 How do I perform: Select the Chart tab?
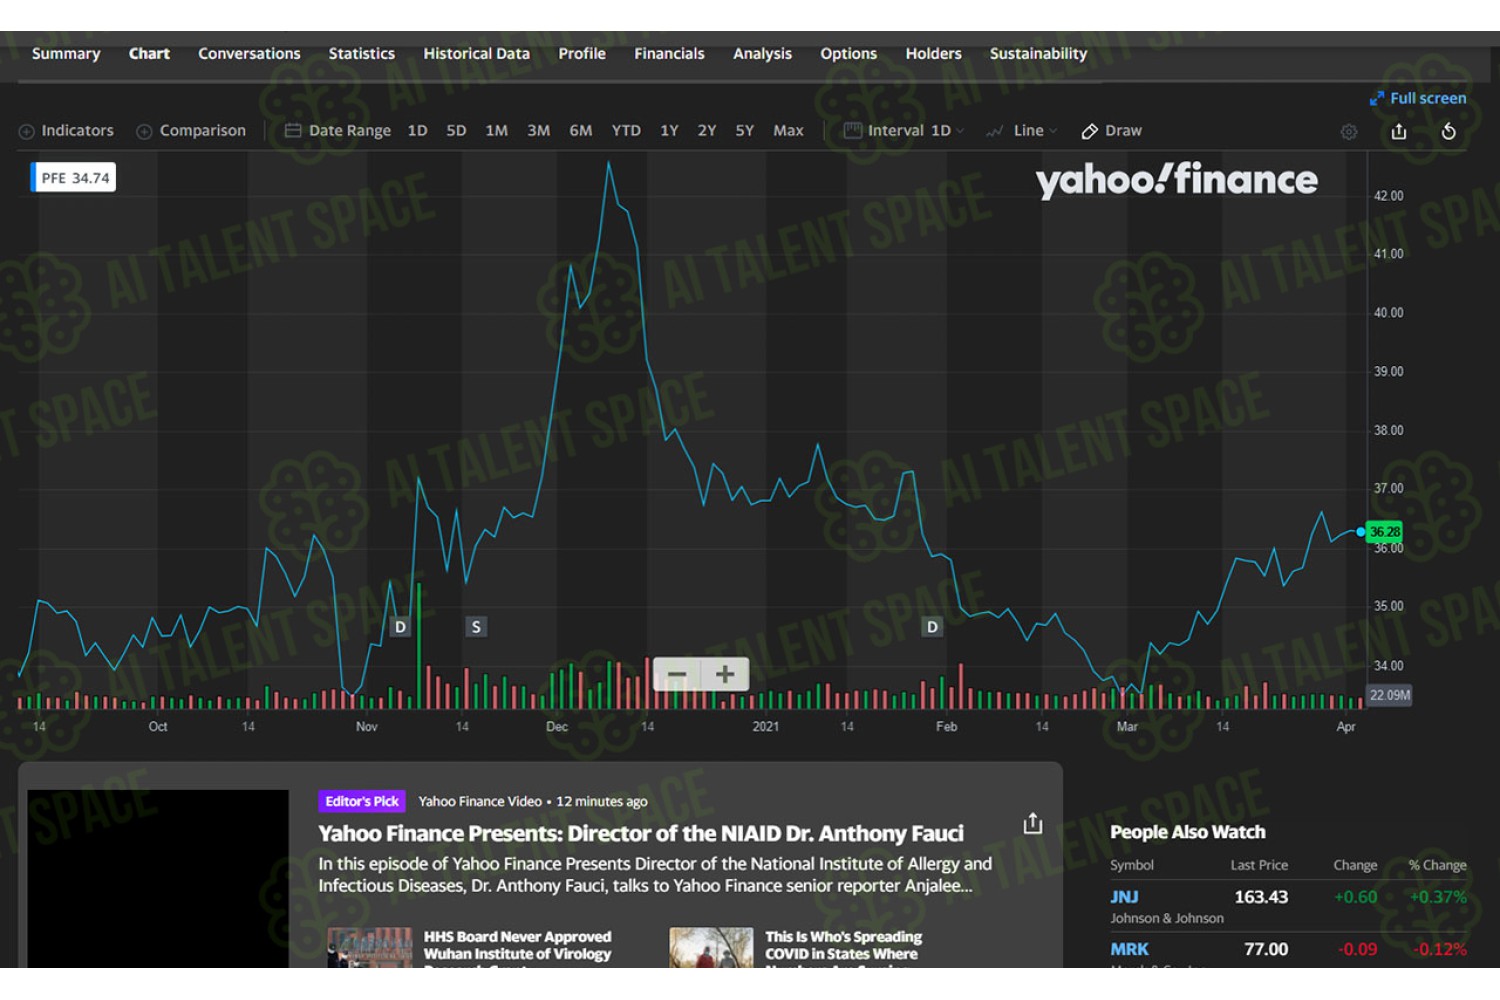pyautogui.click(x=149, y=54)
